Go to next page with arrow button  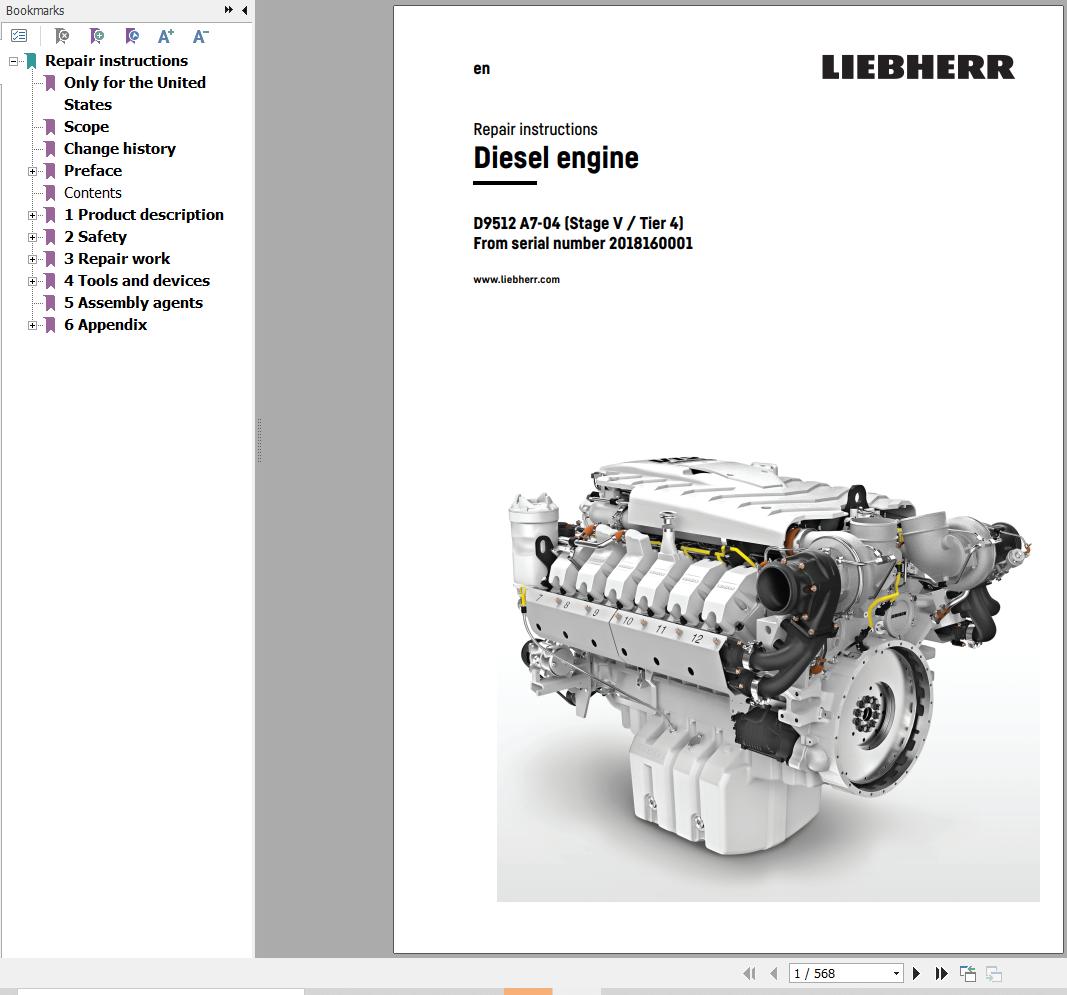[917, 972]
